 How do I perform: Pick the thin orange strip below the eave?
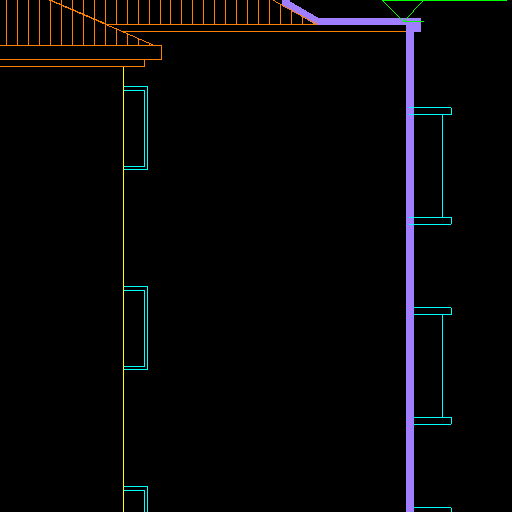pos(72,63)
